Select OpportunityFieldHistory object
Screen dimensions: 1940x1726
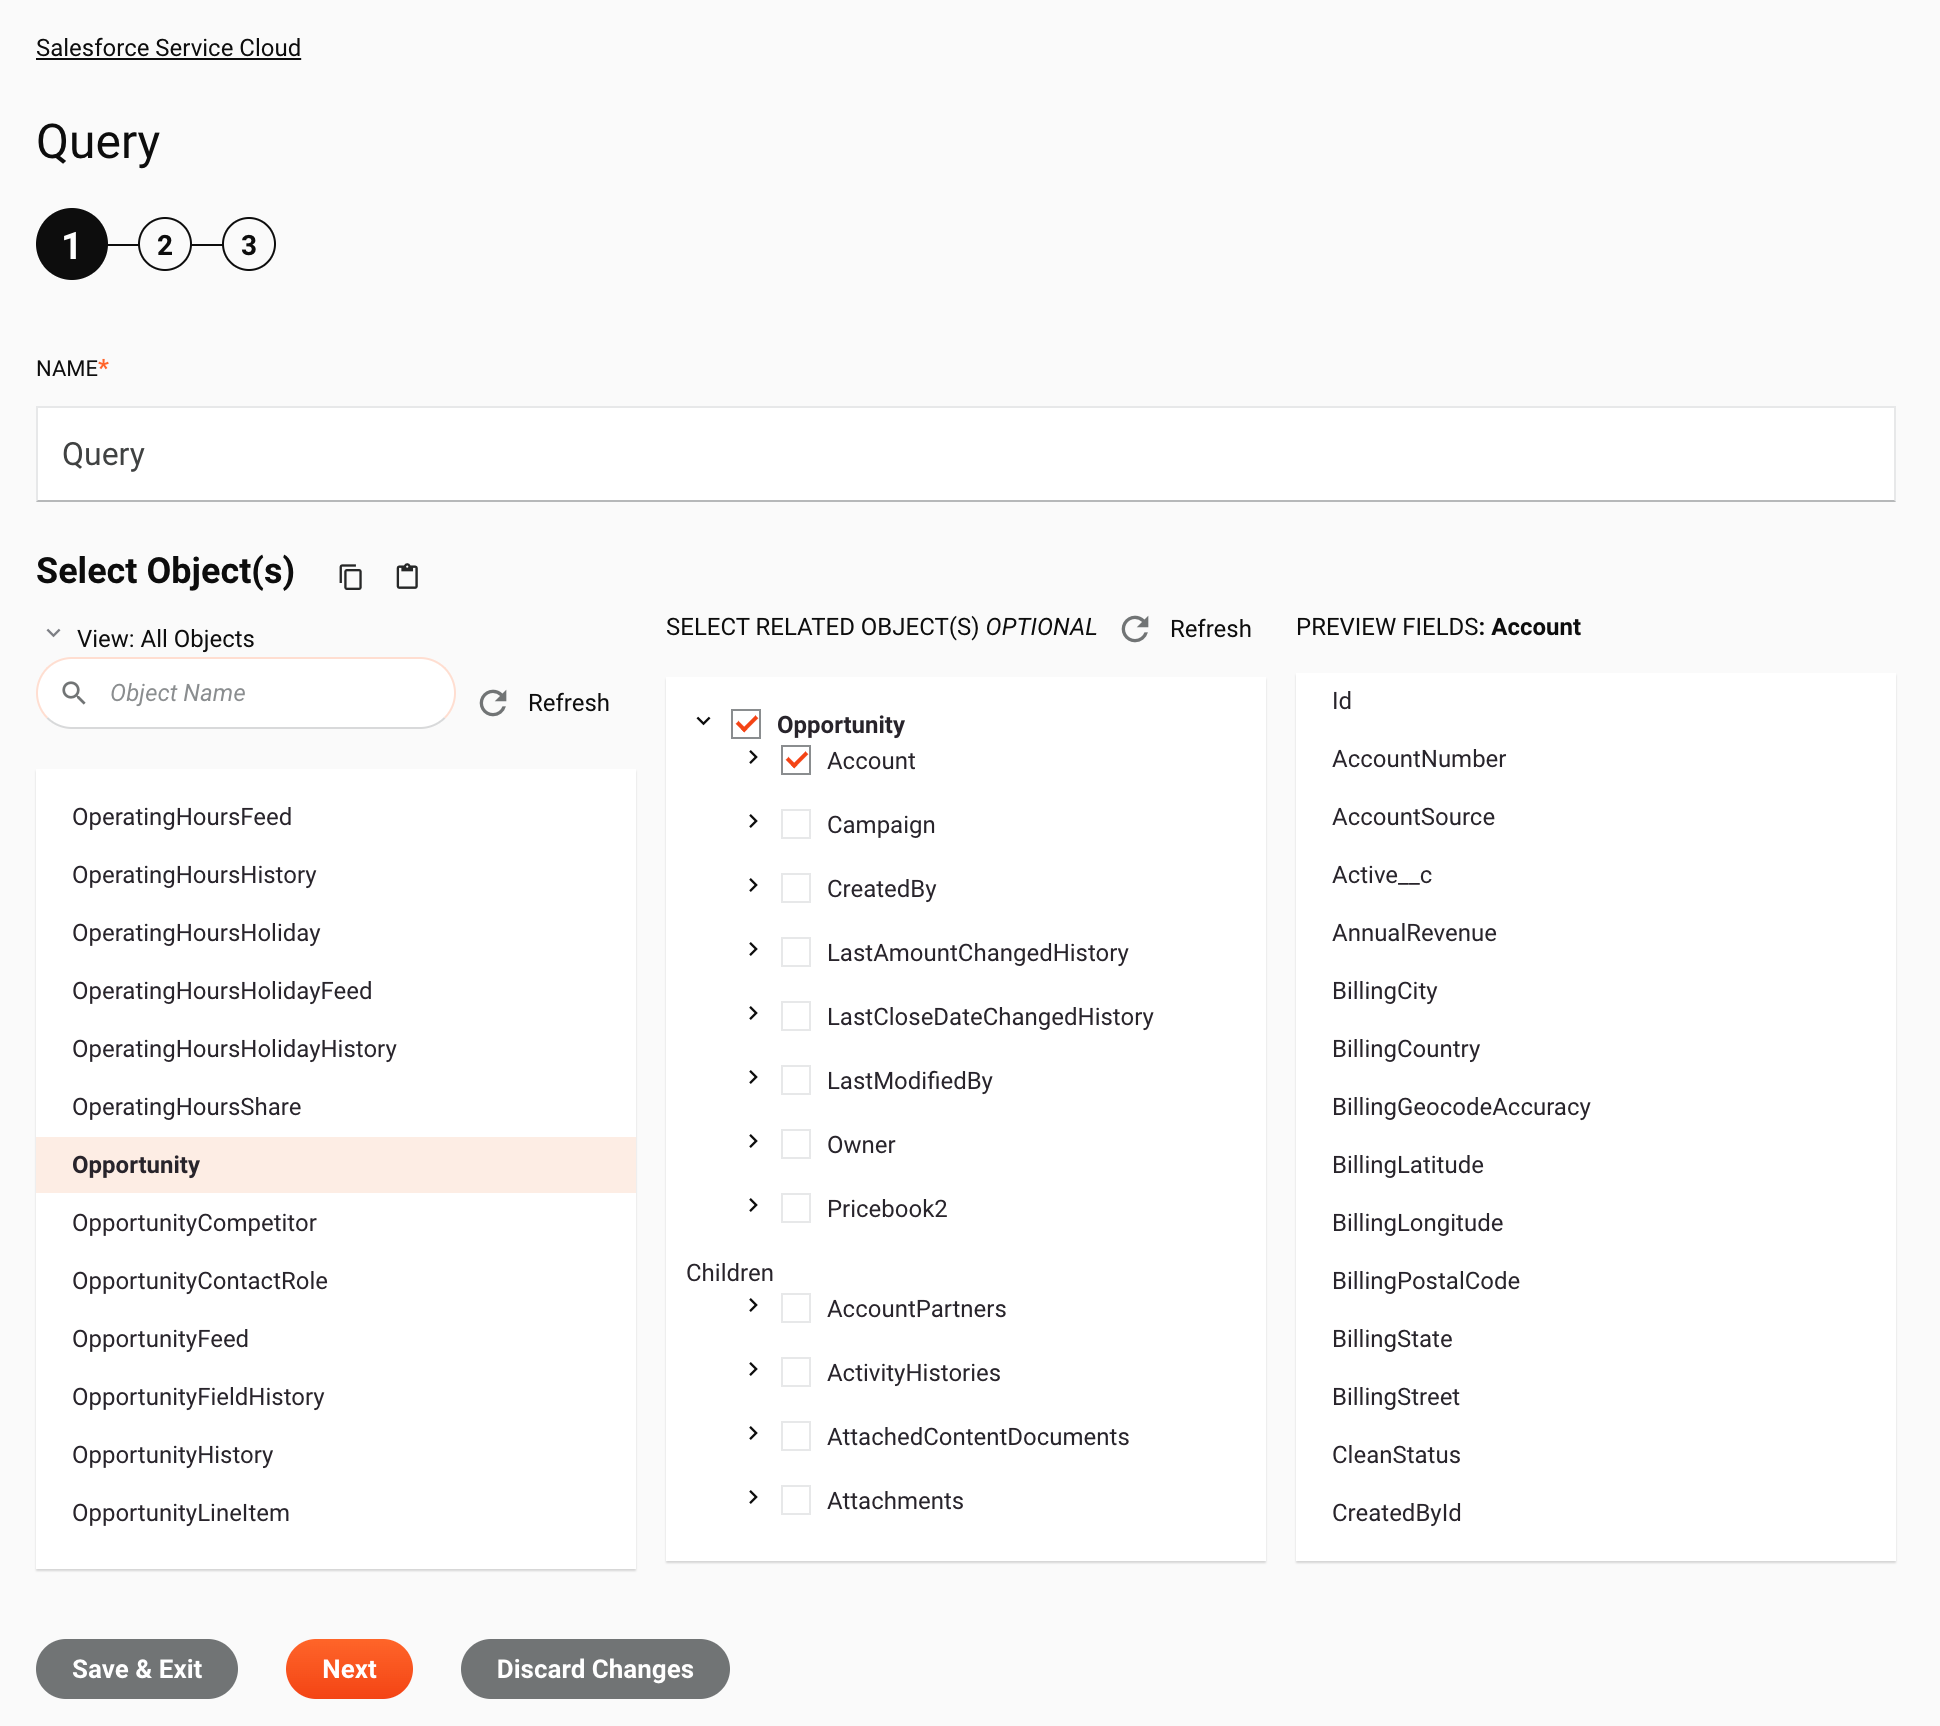pos(336,1397)
